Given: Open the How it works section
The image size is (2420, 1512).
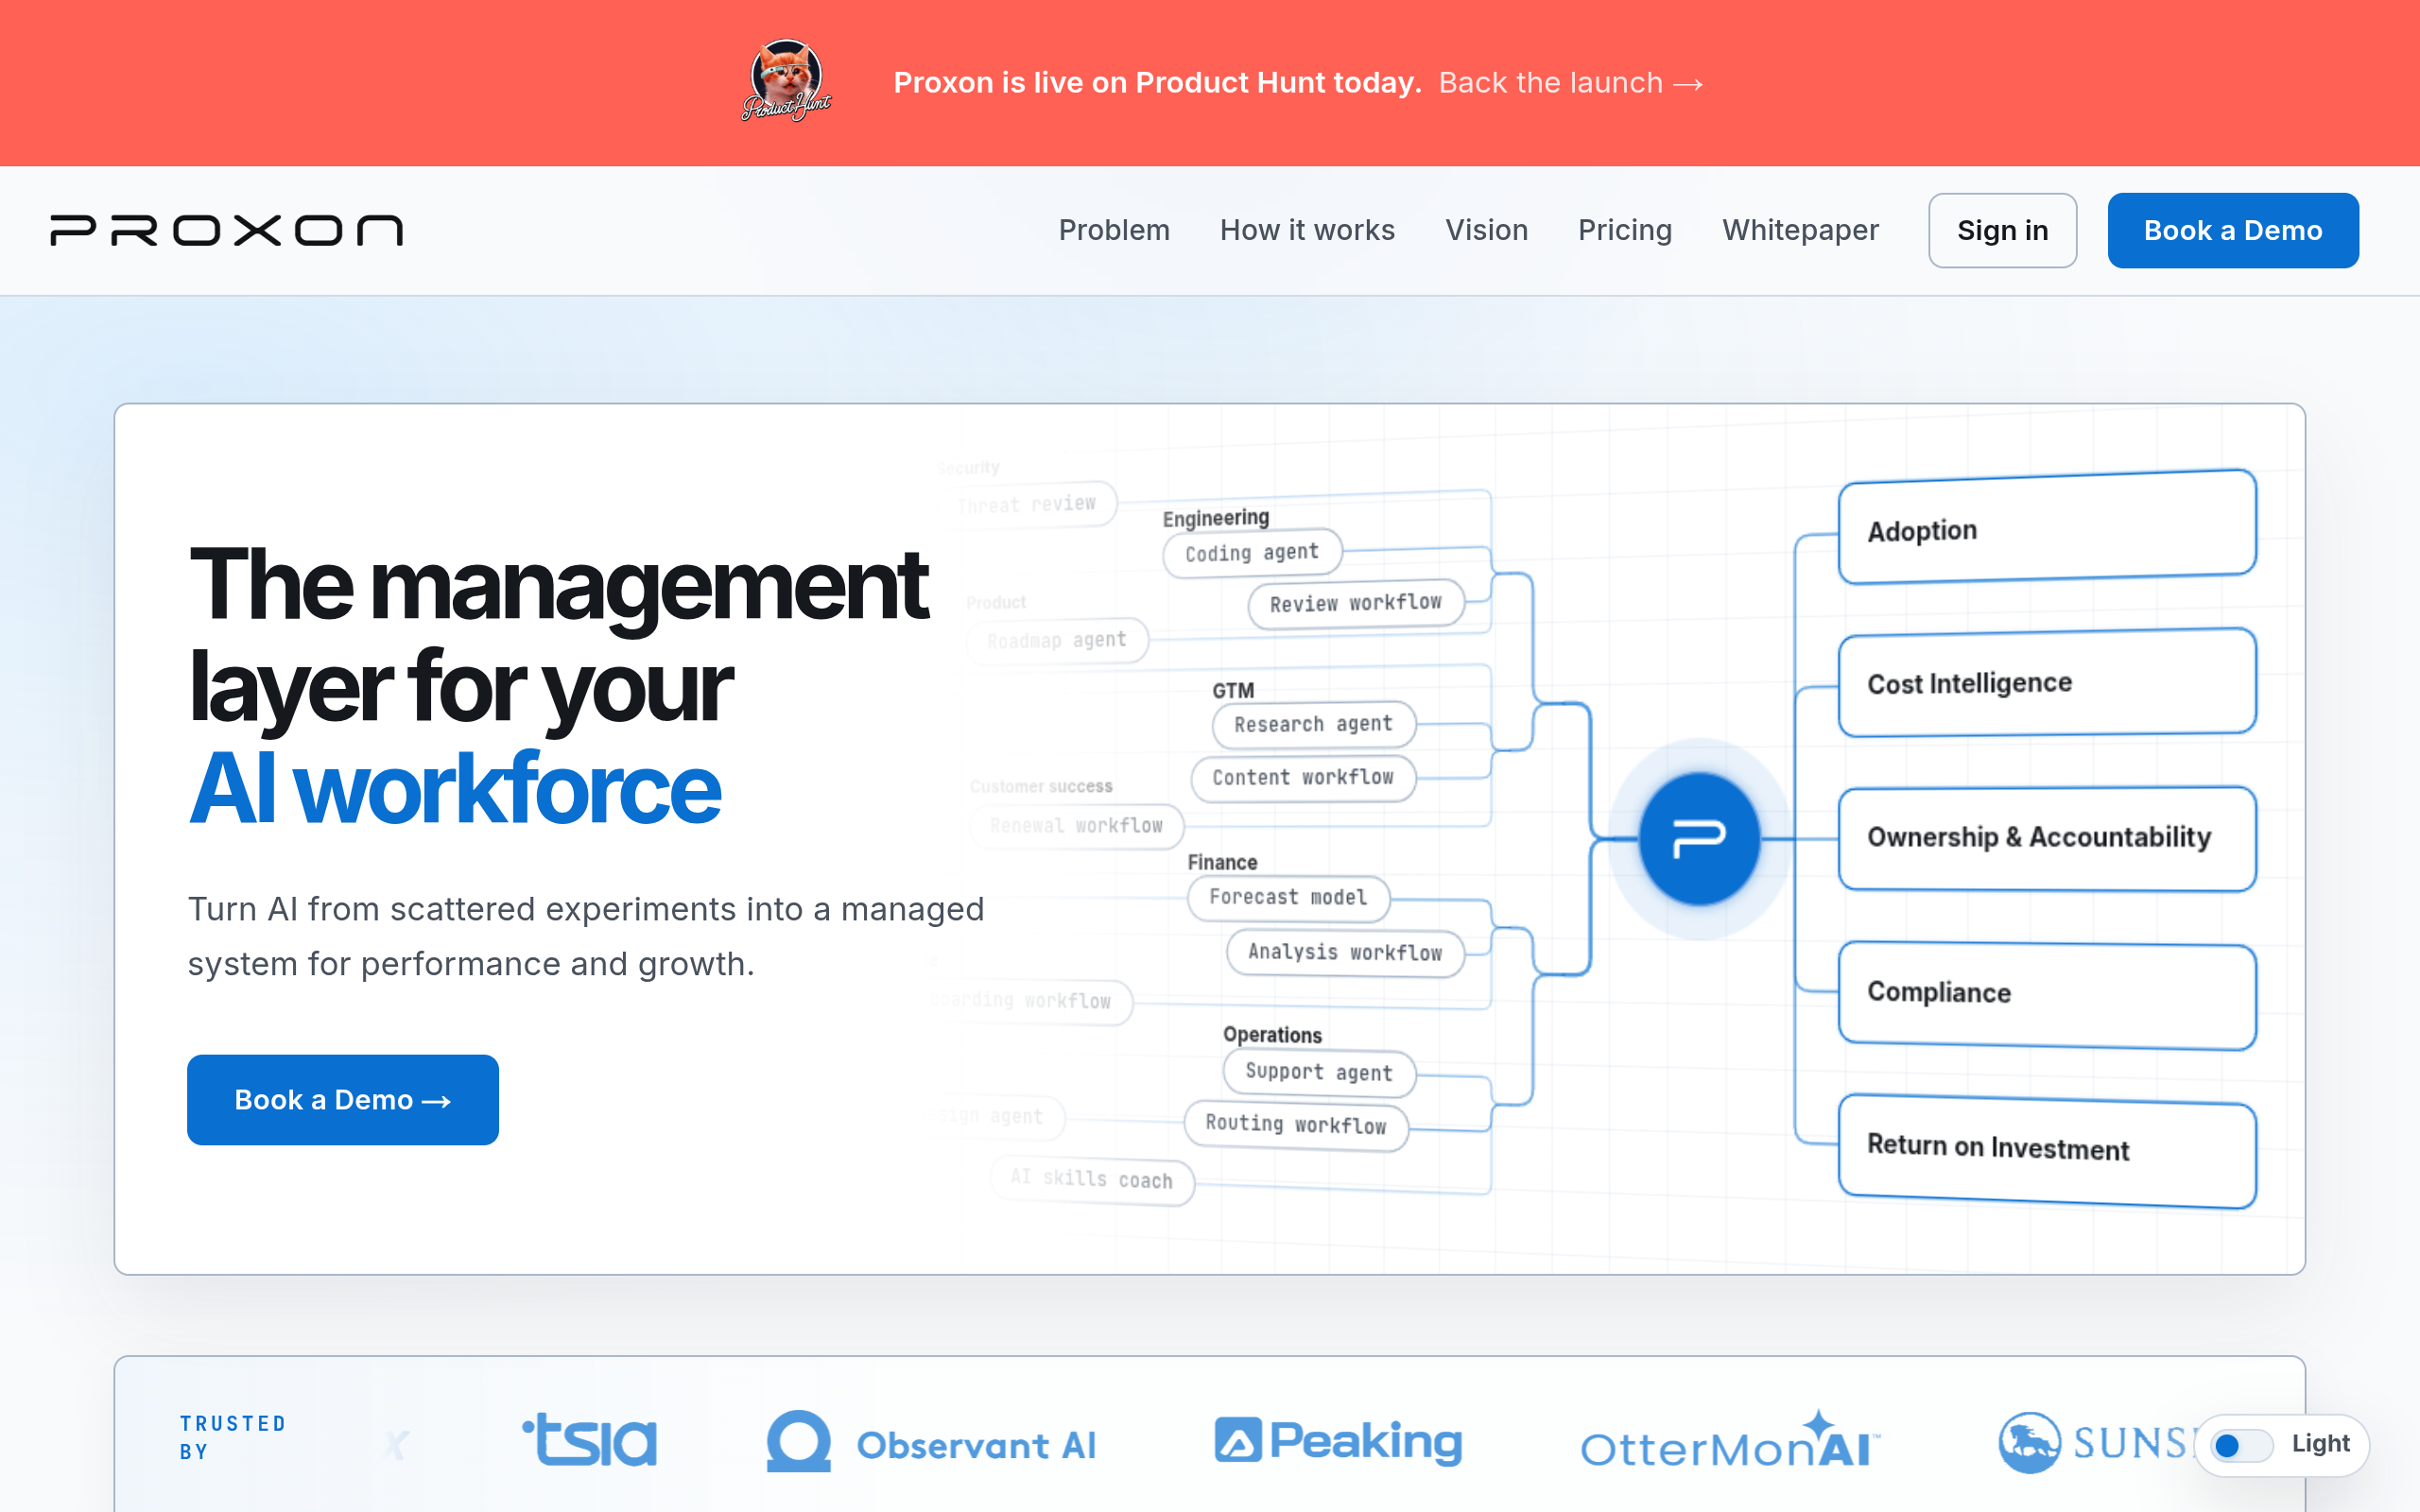Looking at the screenshot, I should [1307, 230].
